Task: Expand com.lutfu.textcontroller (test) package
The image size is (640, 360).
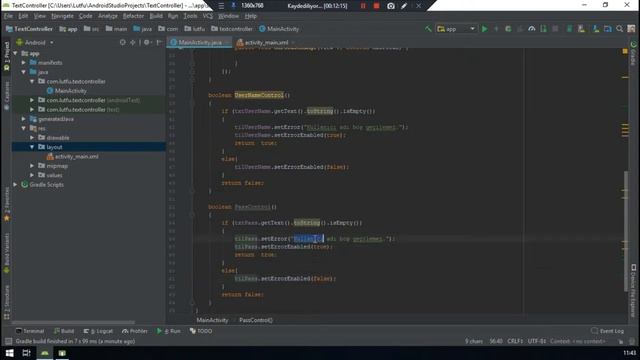Action: coord(32,109)
